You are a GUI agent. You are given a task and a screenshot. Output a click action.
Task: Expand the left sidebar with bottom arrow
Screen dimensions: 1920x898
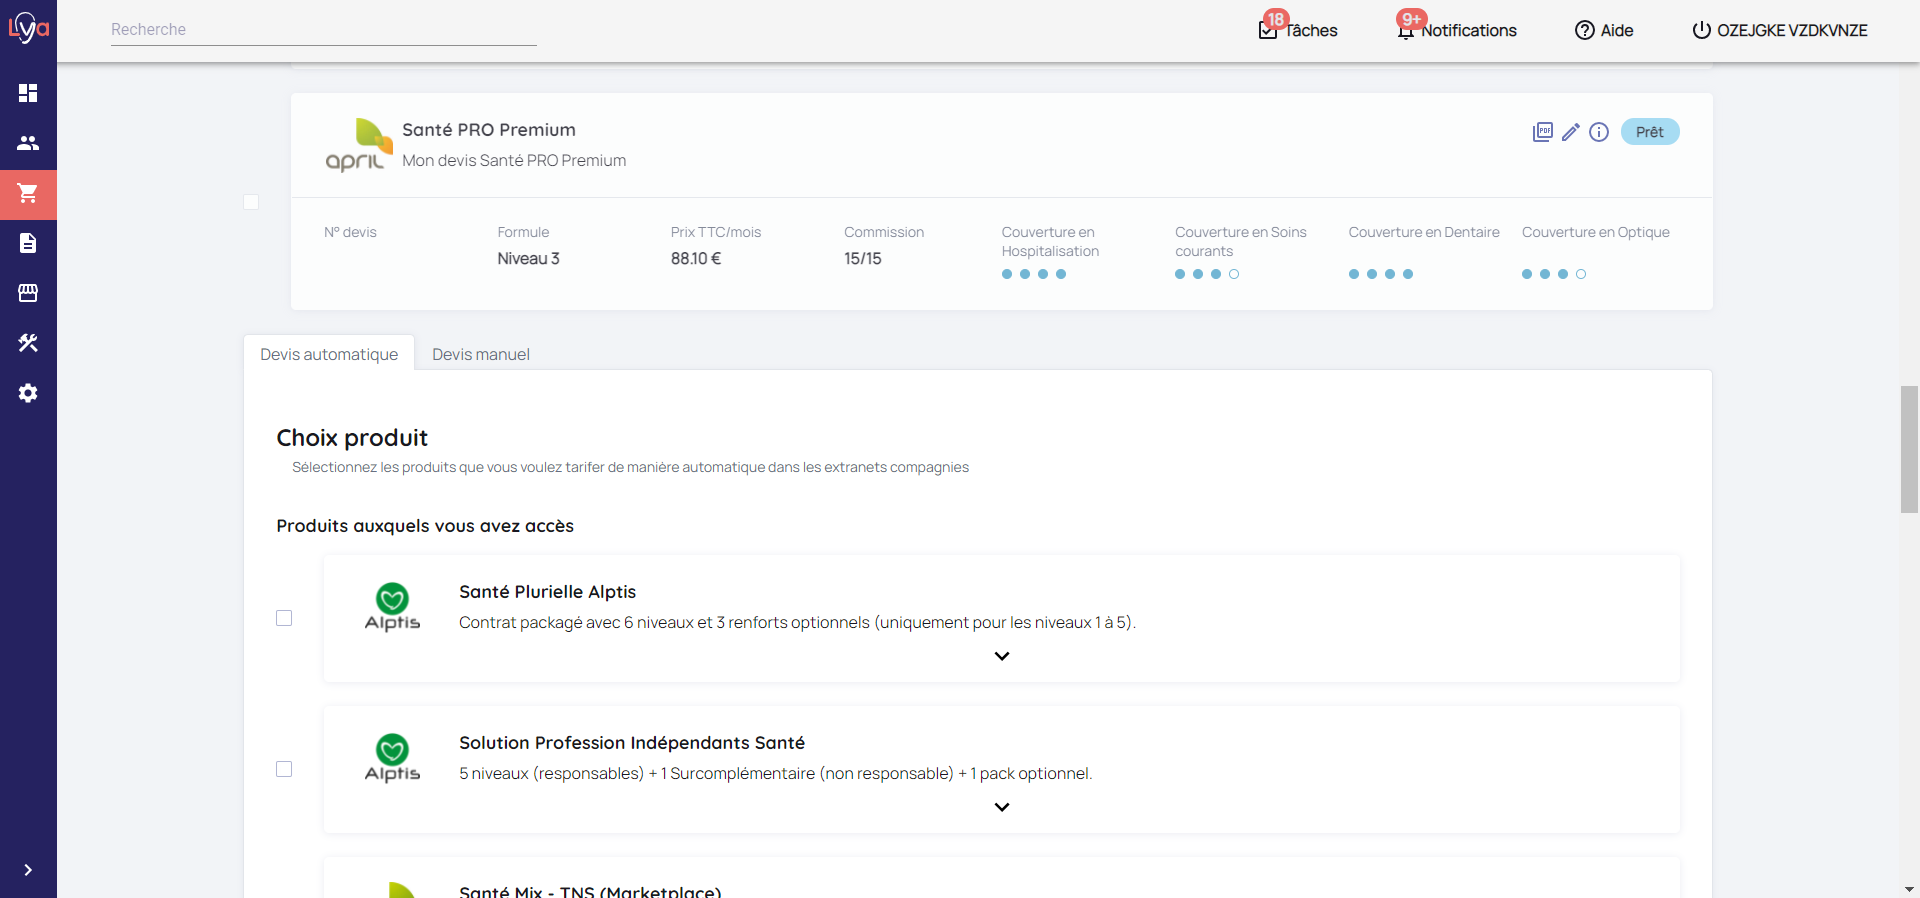(x=28, y=870)
